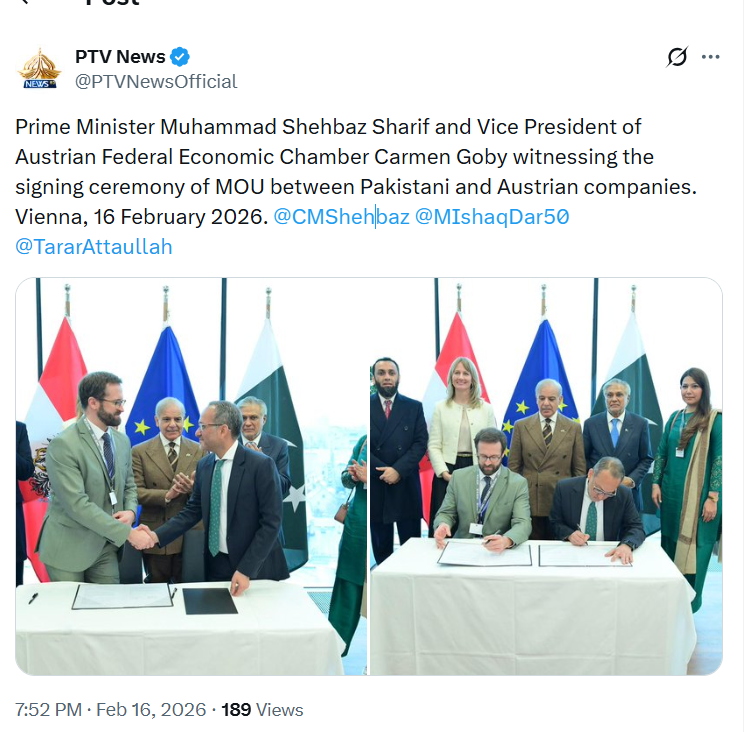
Task: Click the Post heading at top
Action: 112,4
